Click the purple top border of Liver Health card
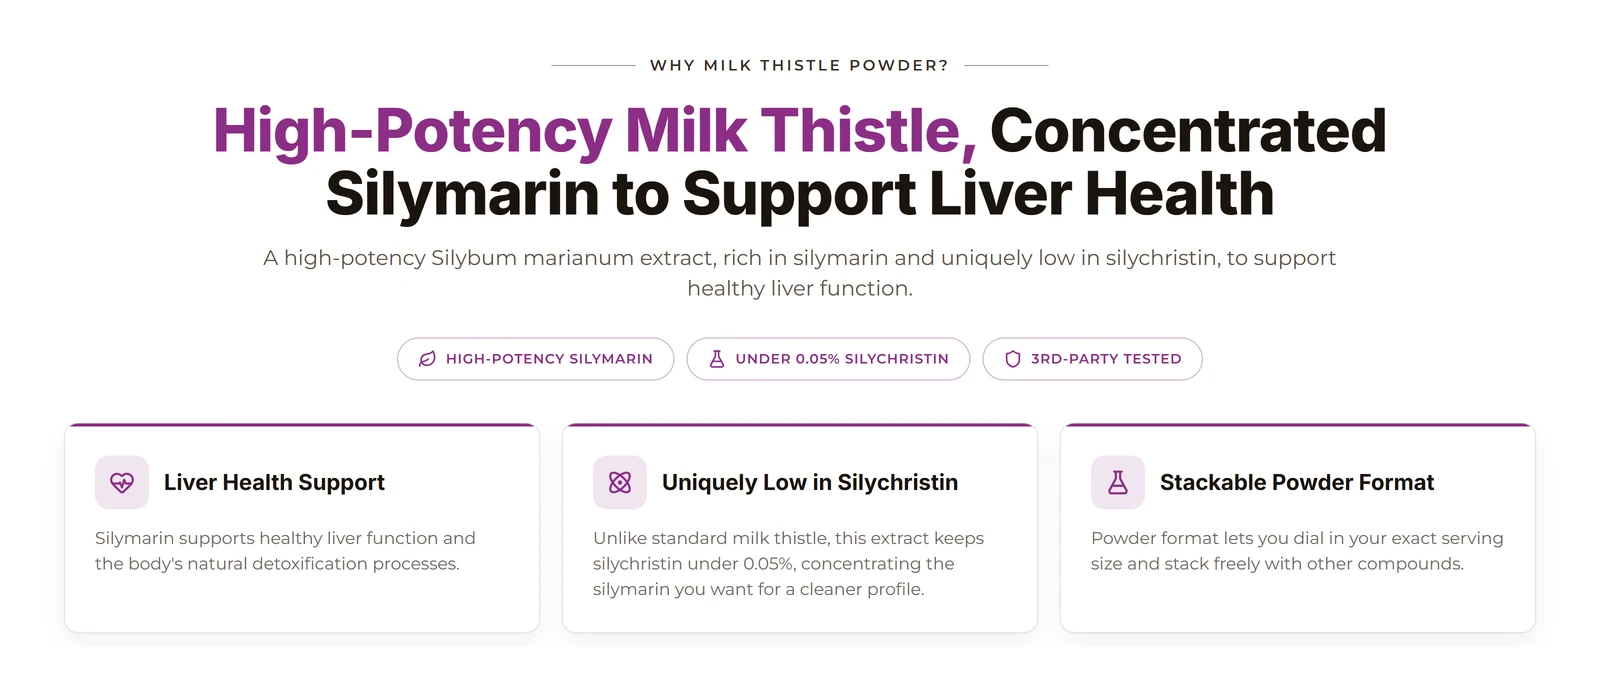Viewport: 1600px width, 699px height. [x=302, y=425]
